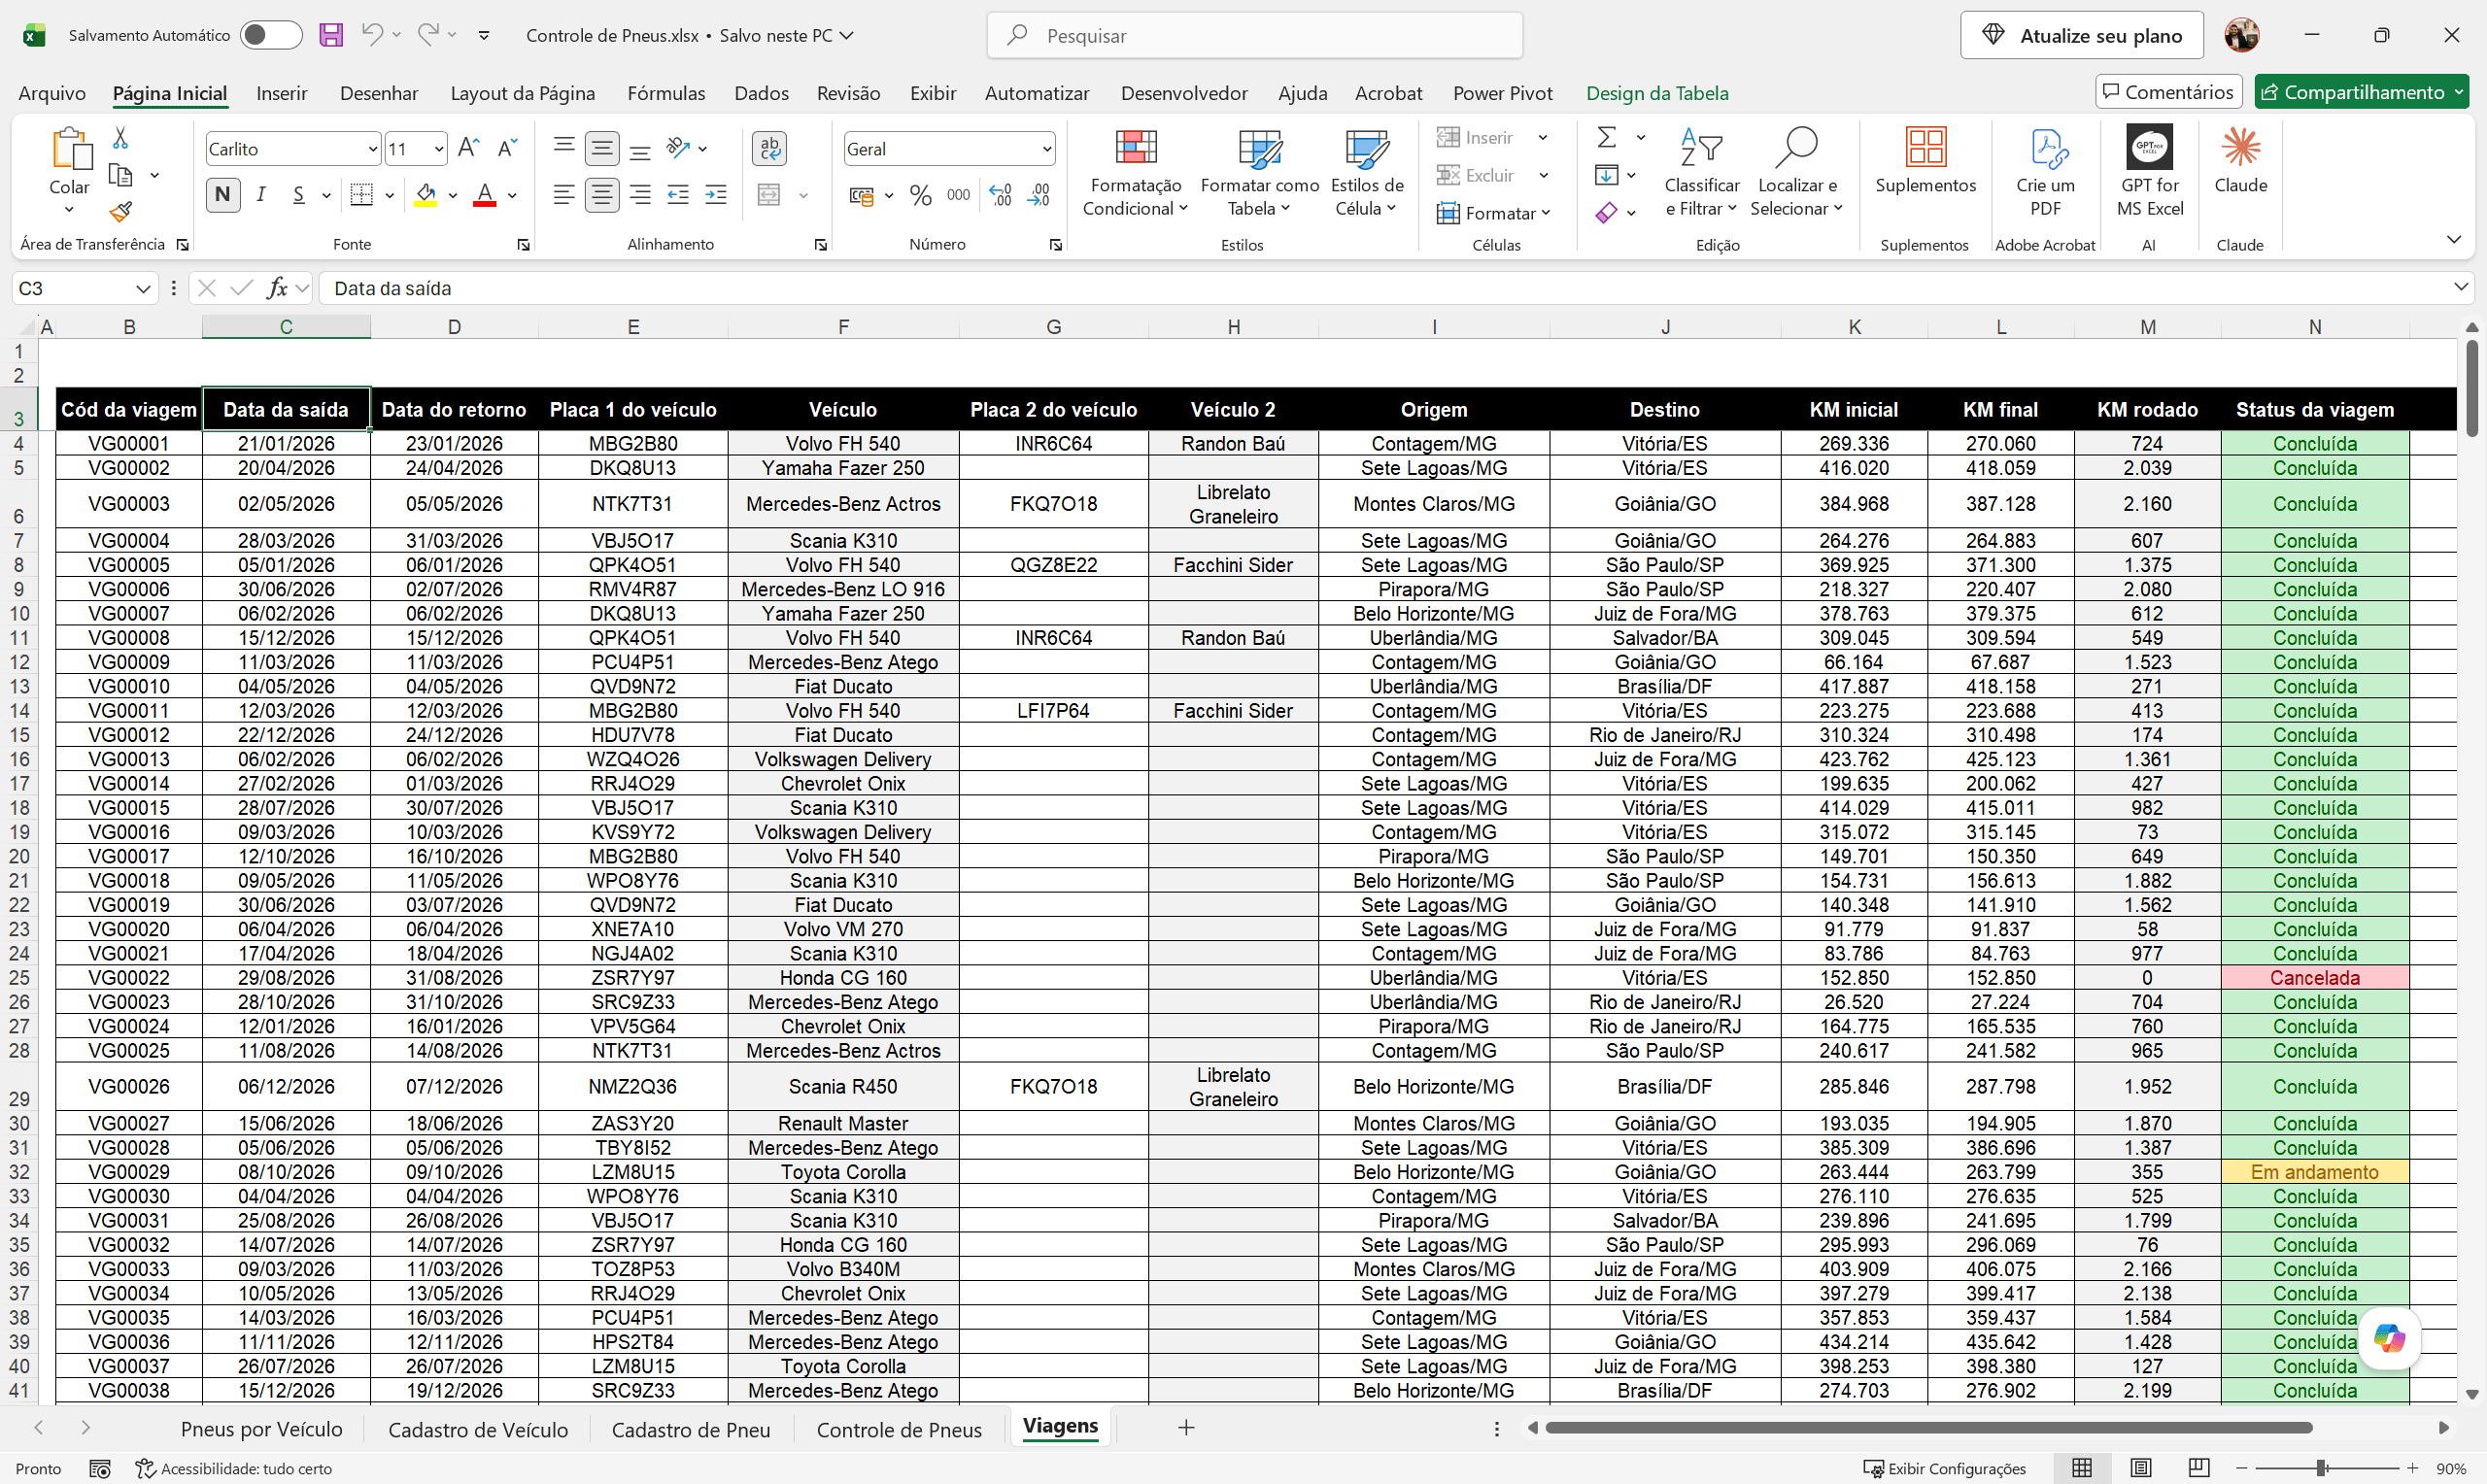Toggle middle vertical alignment

click(x=602, y=148)
